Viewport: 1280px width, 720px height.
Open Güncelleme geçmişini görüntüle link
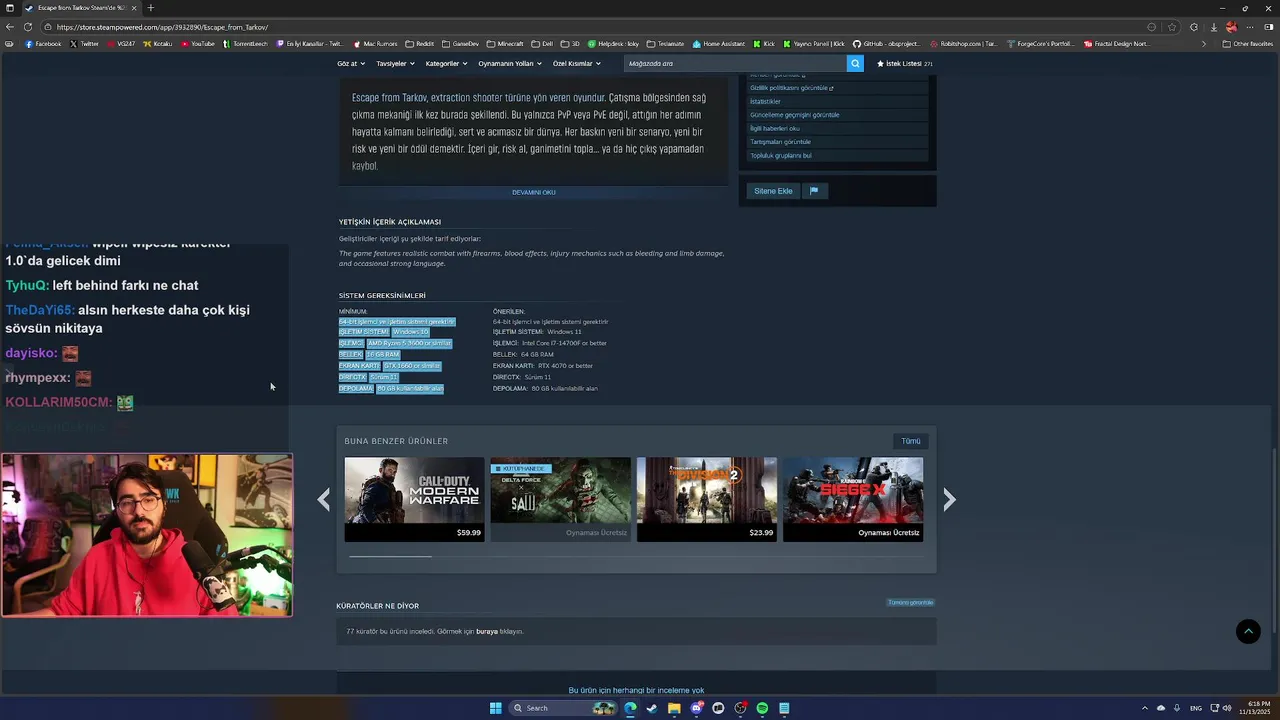(795, 115)
